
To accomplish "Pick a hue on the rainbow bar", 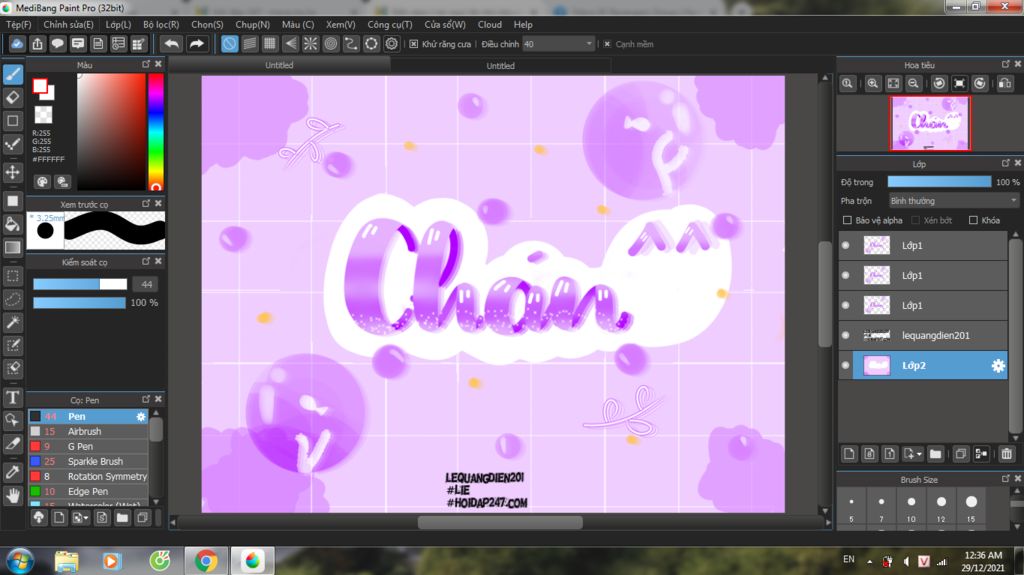I will tap(155, 132).
